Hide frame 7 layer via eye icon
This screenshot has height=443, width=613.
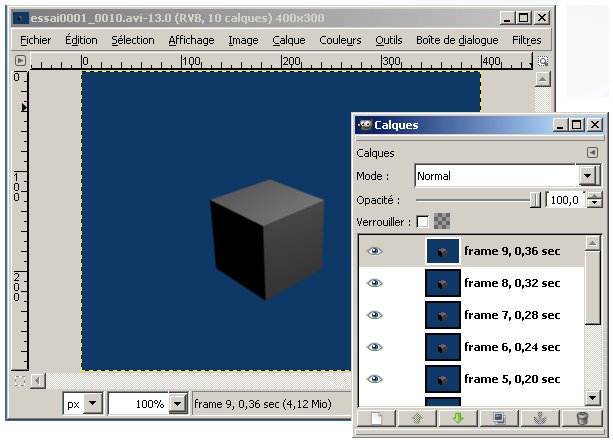(x=375, y=315)
